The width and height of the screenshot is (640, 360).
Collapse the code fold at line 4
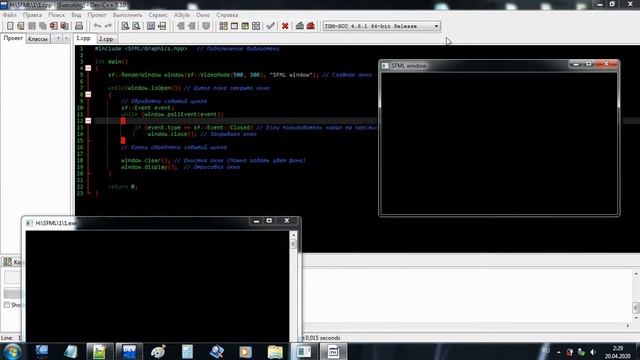pyautogui.click(x=88, y=68)
